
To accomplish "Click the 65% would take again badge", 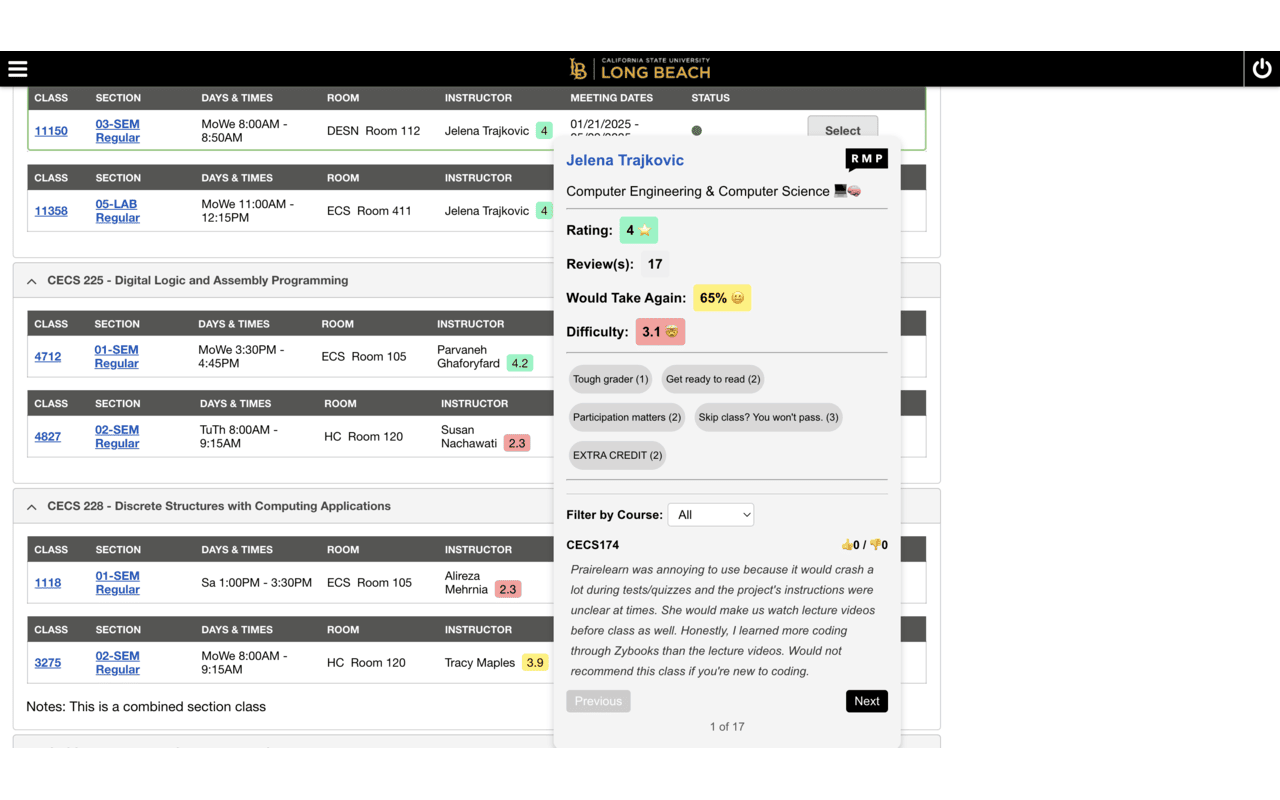I will [x=722, y=298].
